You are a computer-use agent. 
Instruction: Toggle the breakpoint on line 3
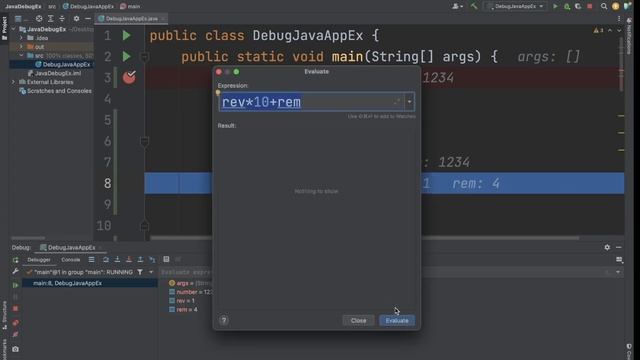129,77
